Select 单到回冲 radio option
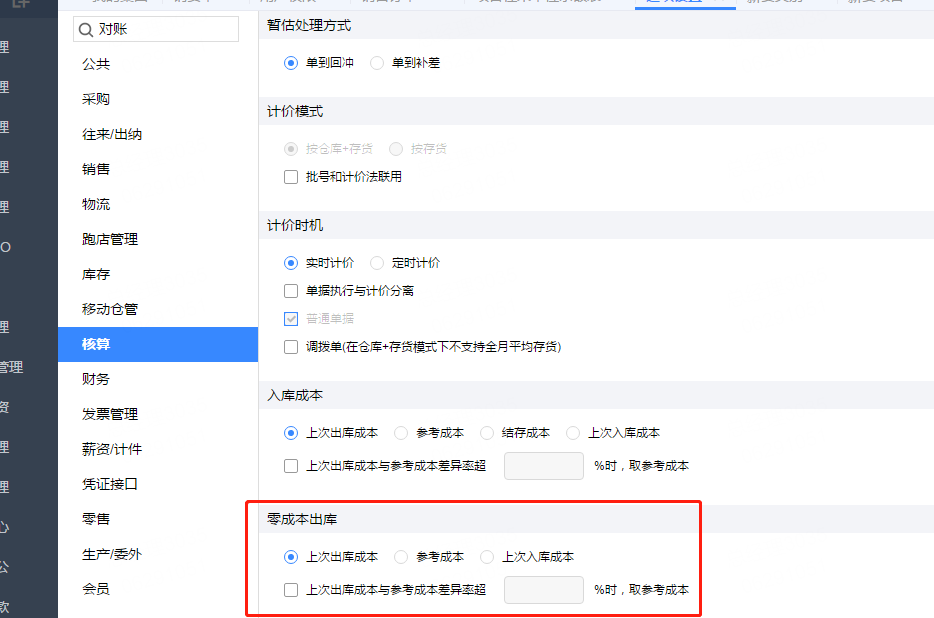Screen dimensions: 934x618 coord(291,63)
